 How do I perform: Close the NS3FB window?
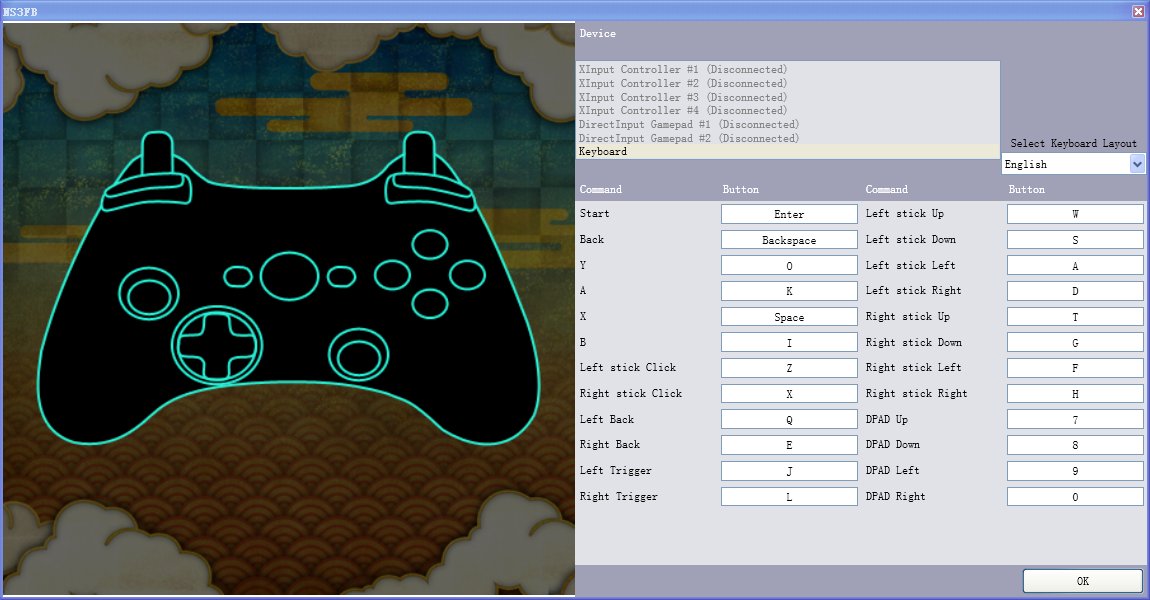coord(1138,11)
